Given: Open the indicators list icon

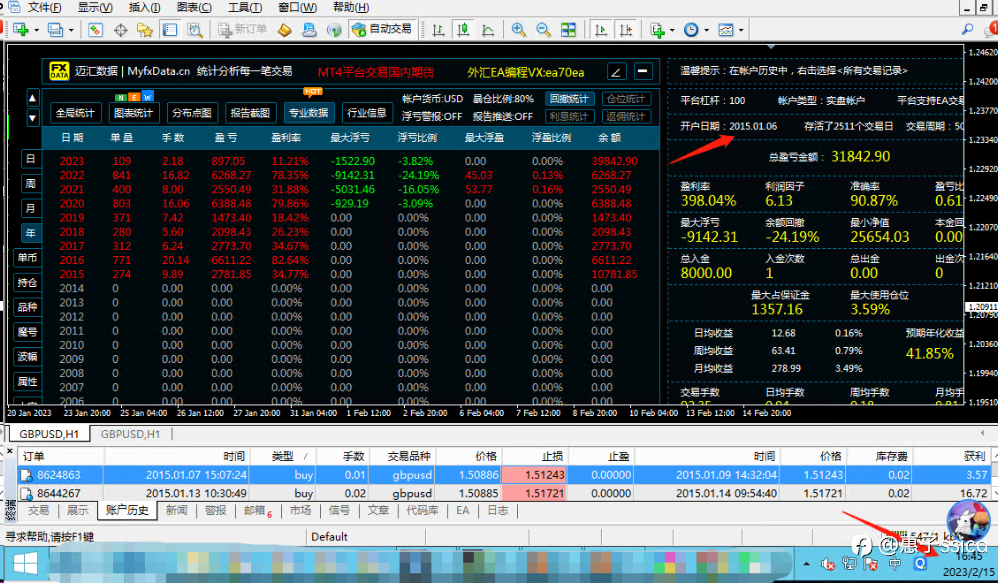Looking at the screenshot, I should [x=657, y=29].
